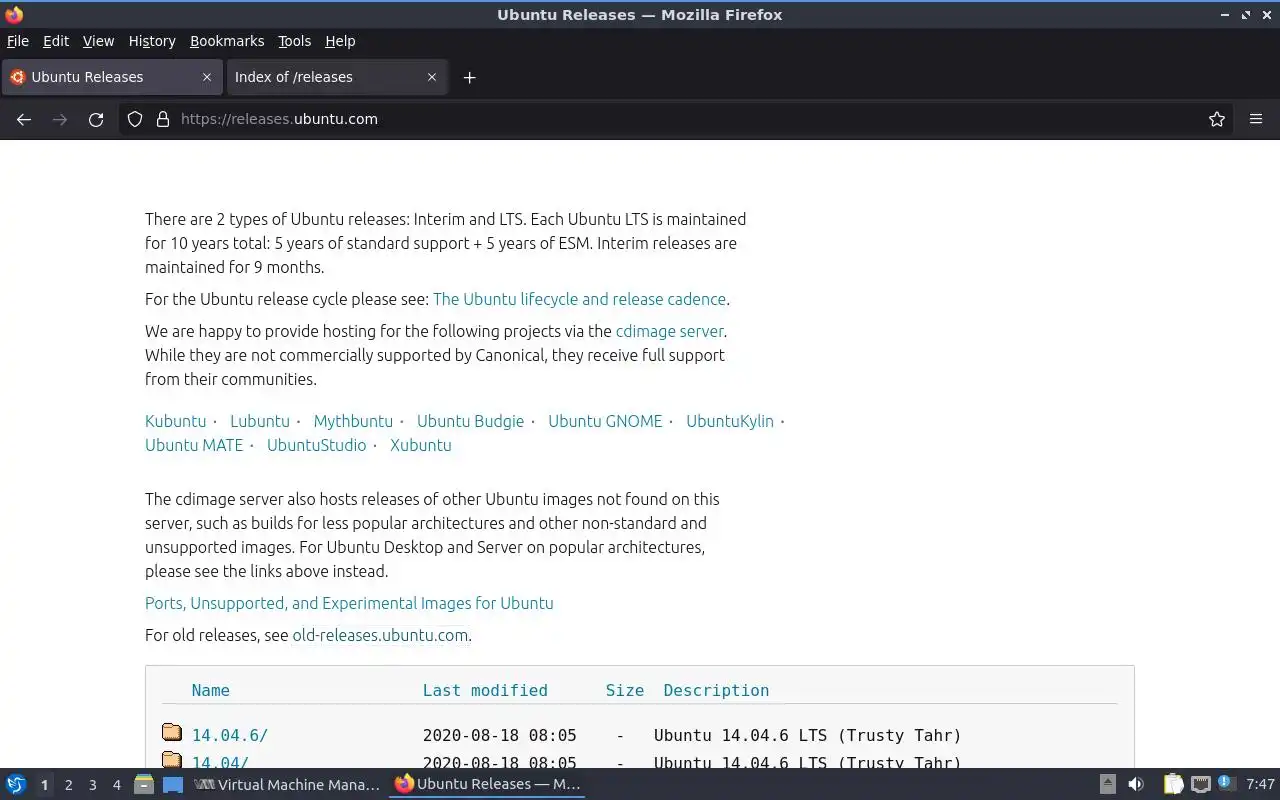
Task: Click the folder icon beside 14.04.6/
Action: [x=172, y=733]
